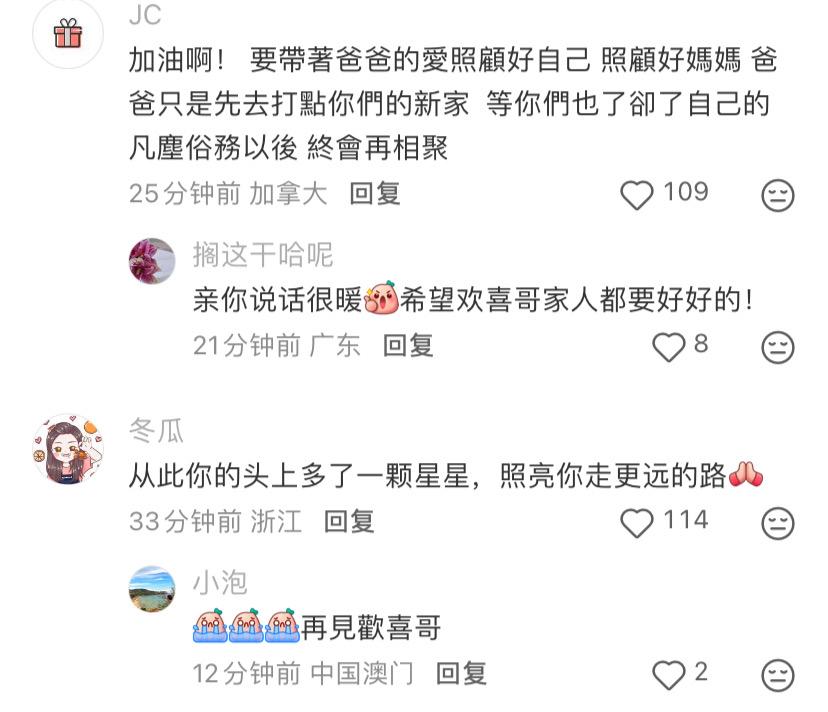Open the username 小泡
828x712 pixels.
pyautogui.click(x=220, y=583)
